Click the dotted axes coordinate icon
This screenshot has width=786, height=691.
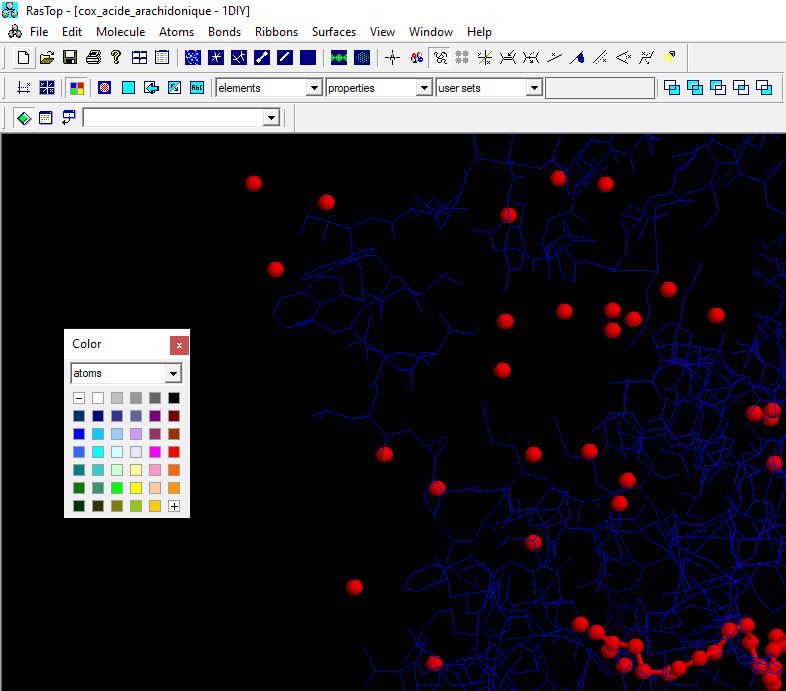23,88
